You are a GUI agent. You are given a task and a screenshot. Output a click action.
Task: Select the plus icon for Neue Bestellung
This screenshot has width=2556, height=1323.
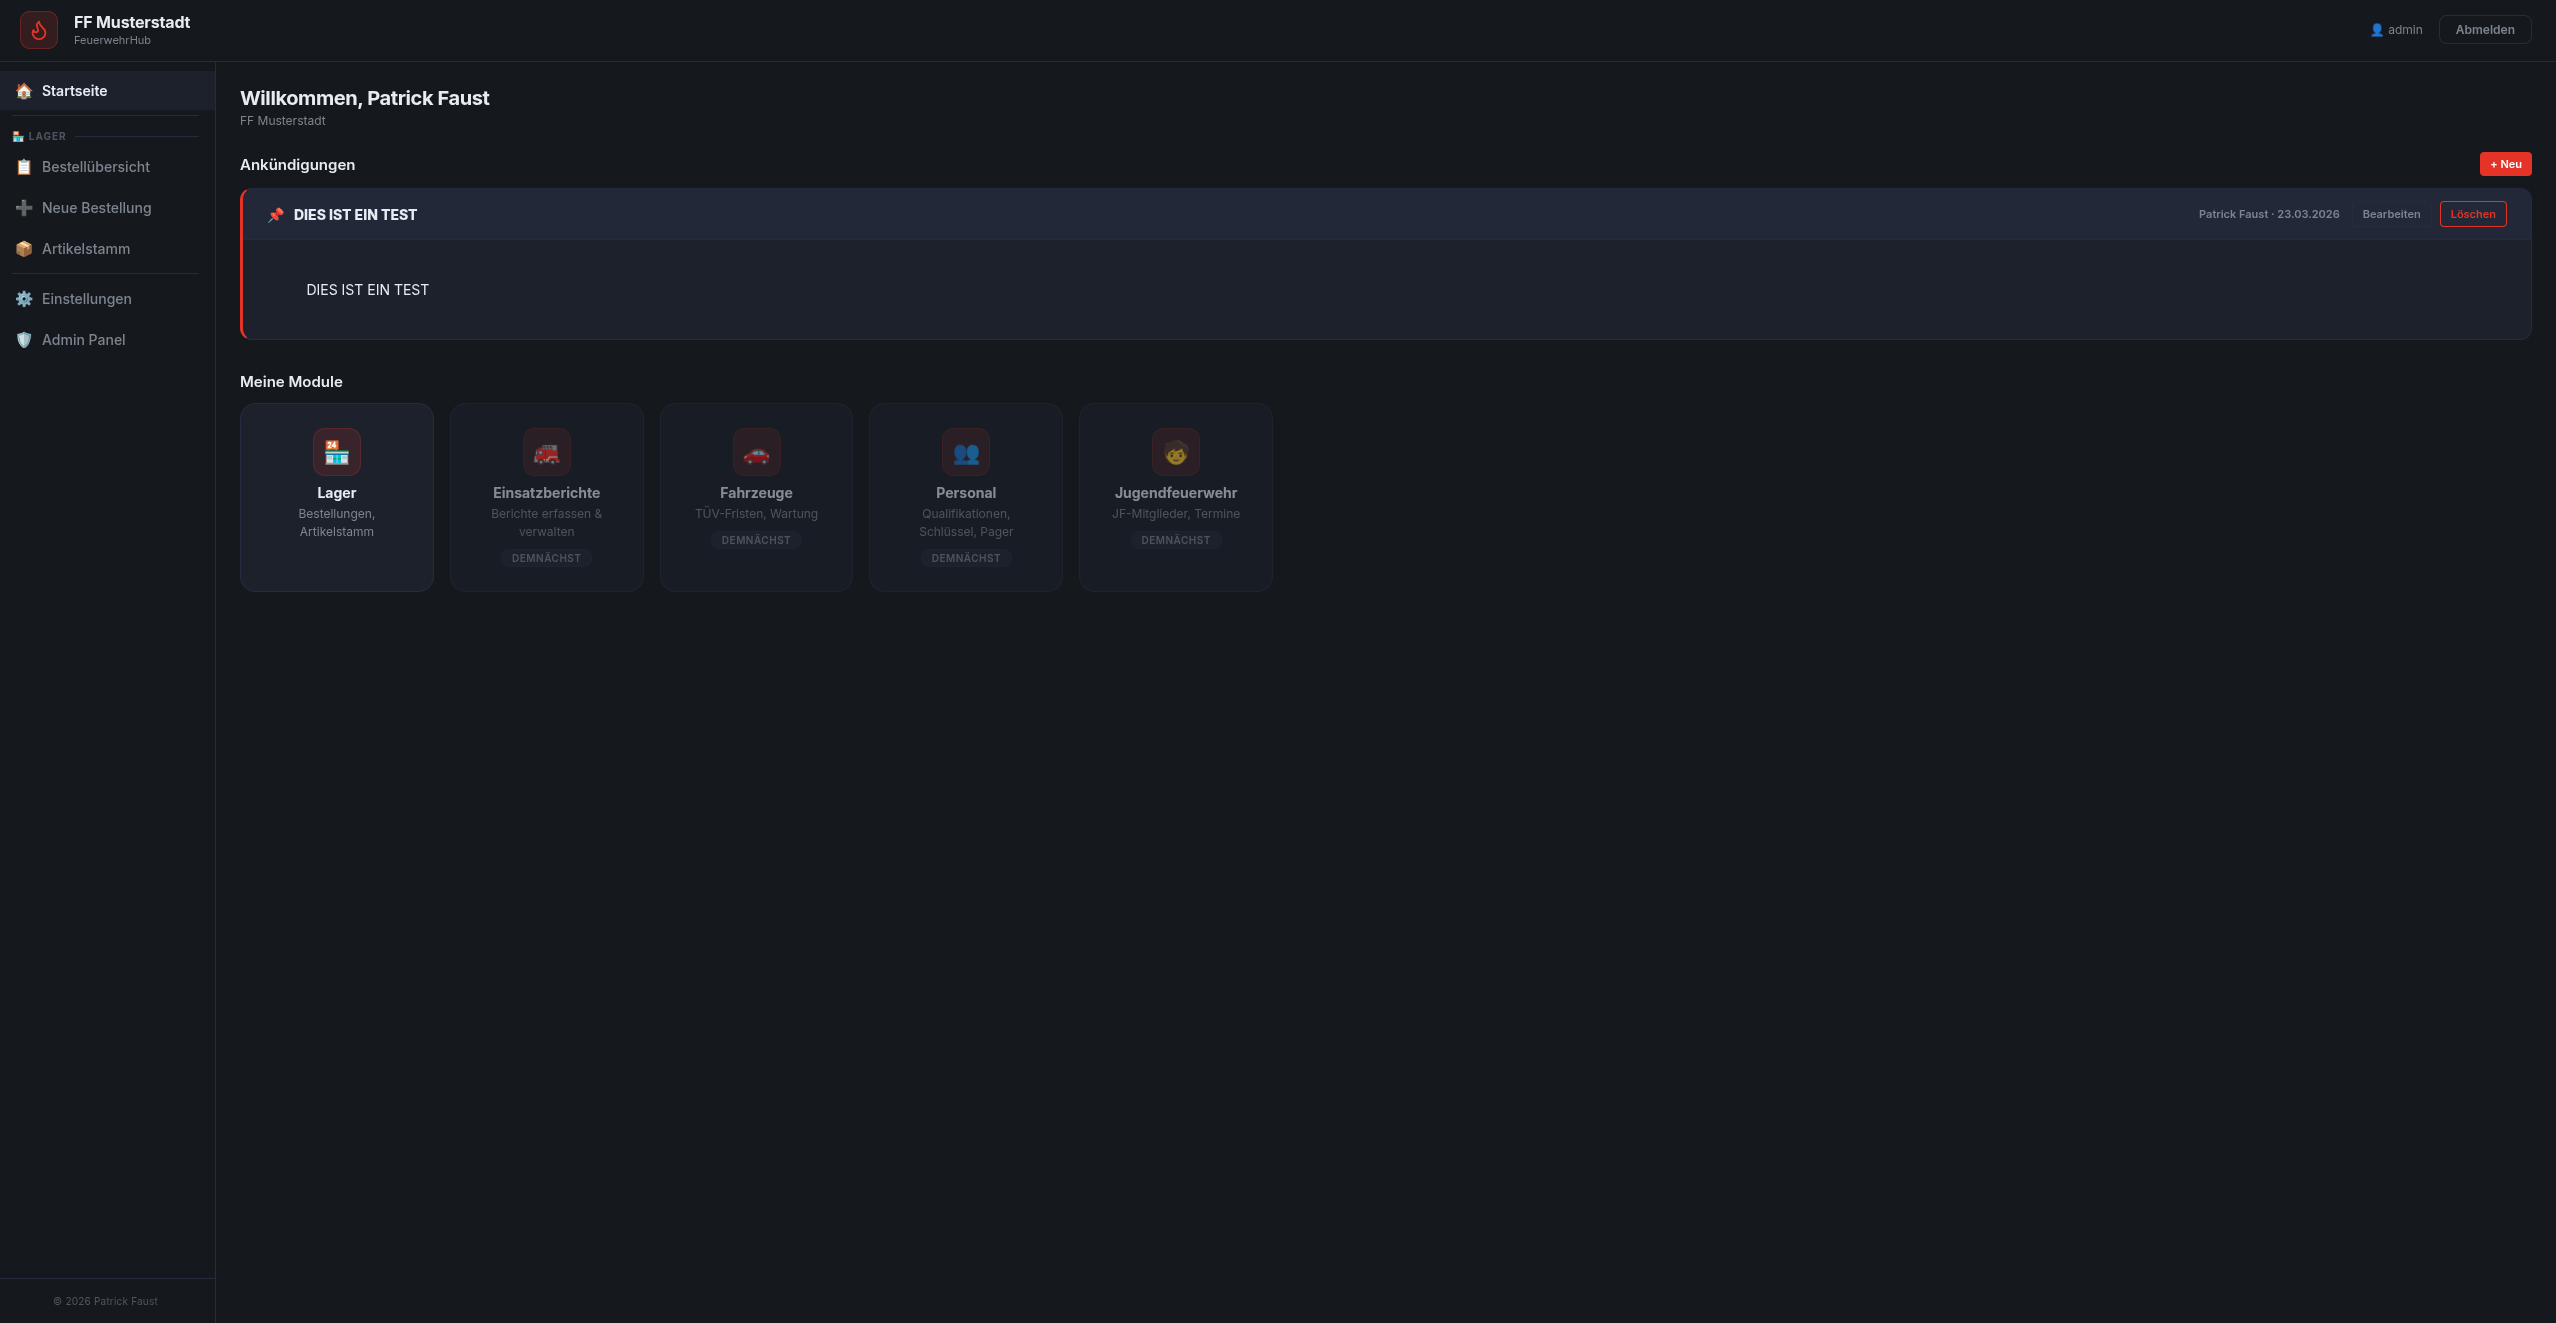[23, 207]
